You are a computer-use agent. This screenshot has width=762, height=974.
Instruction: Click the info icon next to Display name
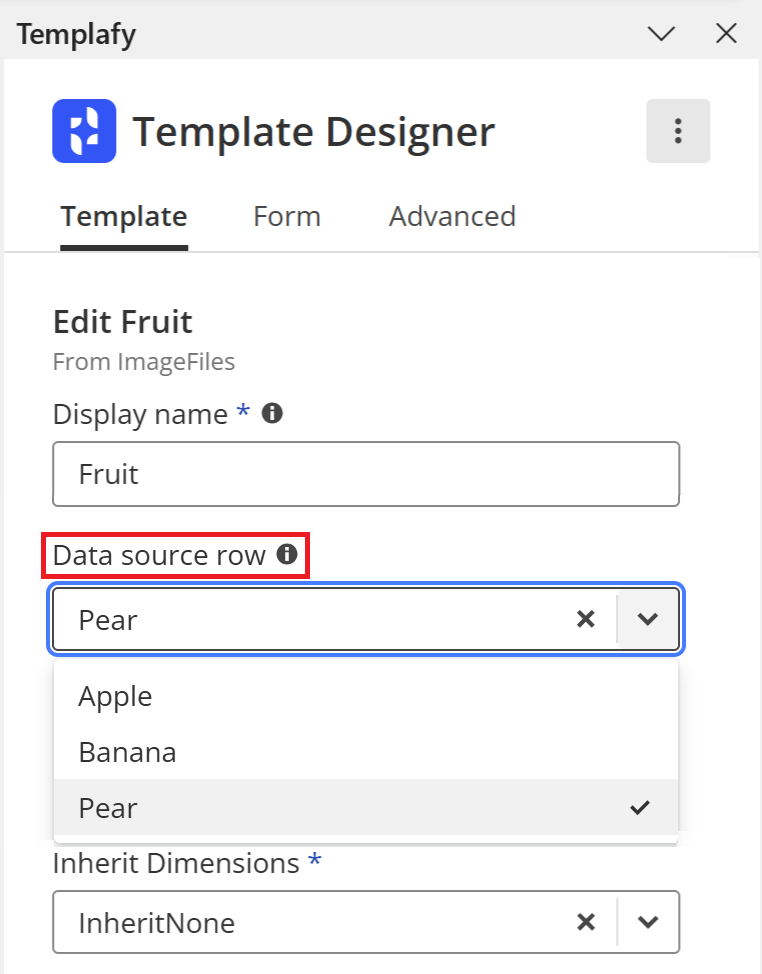coord(270,413)
